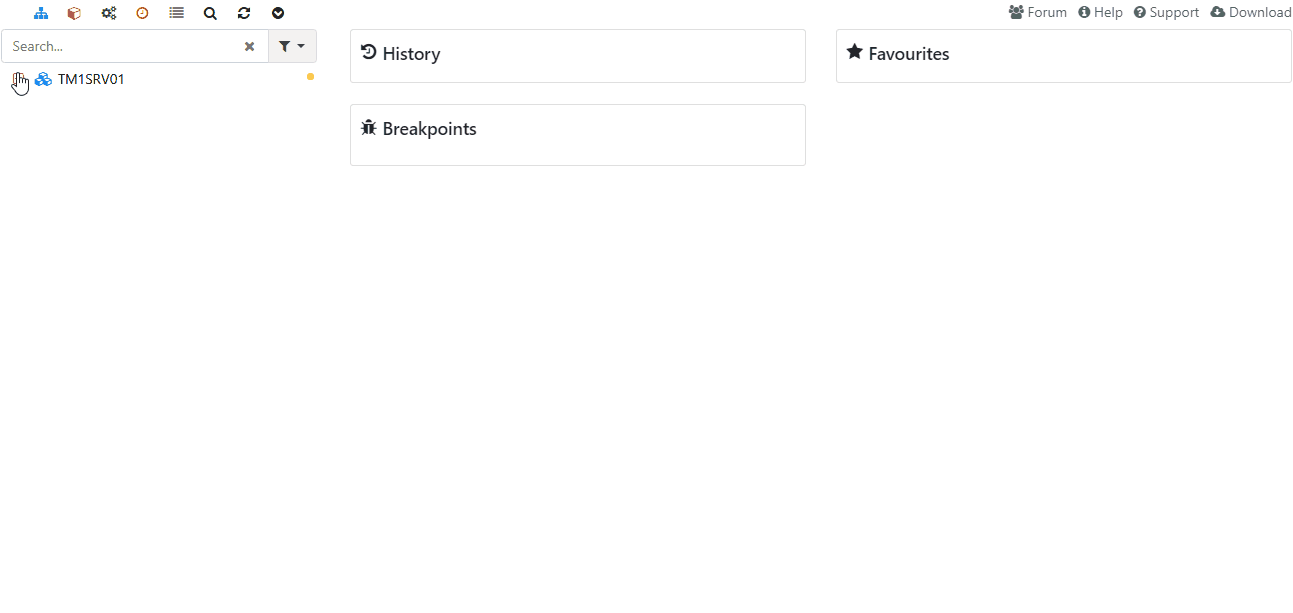Click the yellow status dot for TM1SRV01
Screen dimensions: 1293x613
click(x=310, y=76)
